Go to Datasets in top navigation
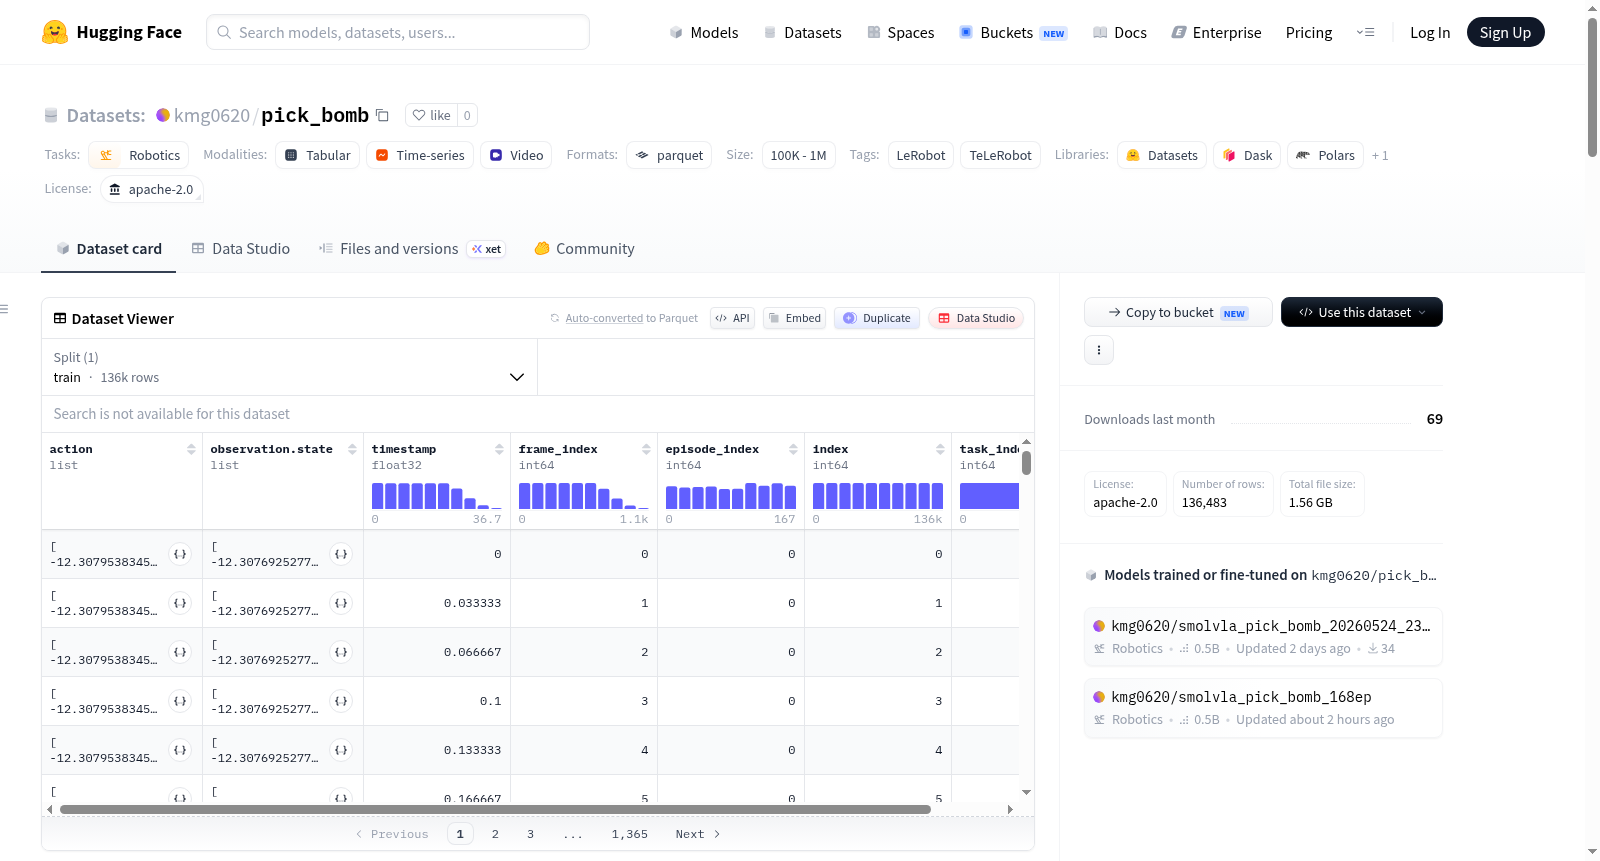Image resolution: width=1600 pixels, height=861 pixels. coord(803,33)
